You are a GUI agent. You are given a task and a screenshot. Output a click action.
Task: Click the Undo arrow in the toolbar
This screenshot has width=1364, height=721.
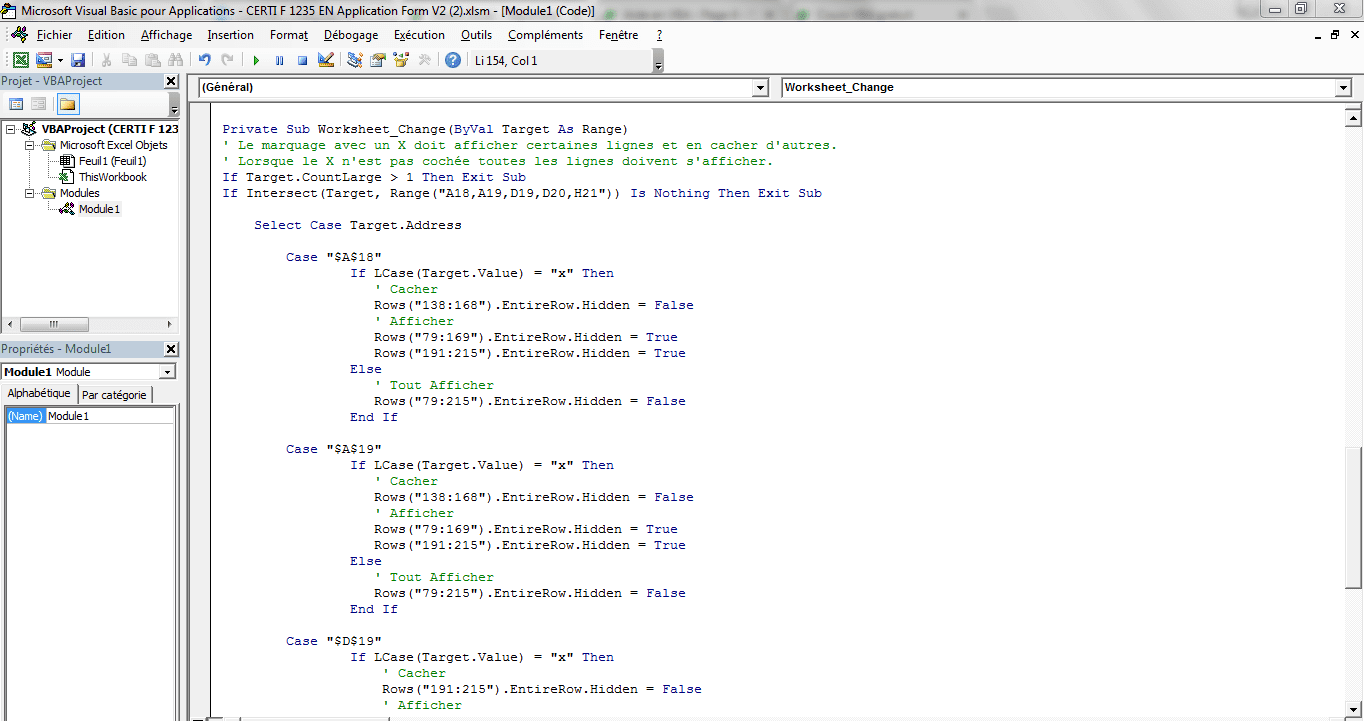[205, 61]
